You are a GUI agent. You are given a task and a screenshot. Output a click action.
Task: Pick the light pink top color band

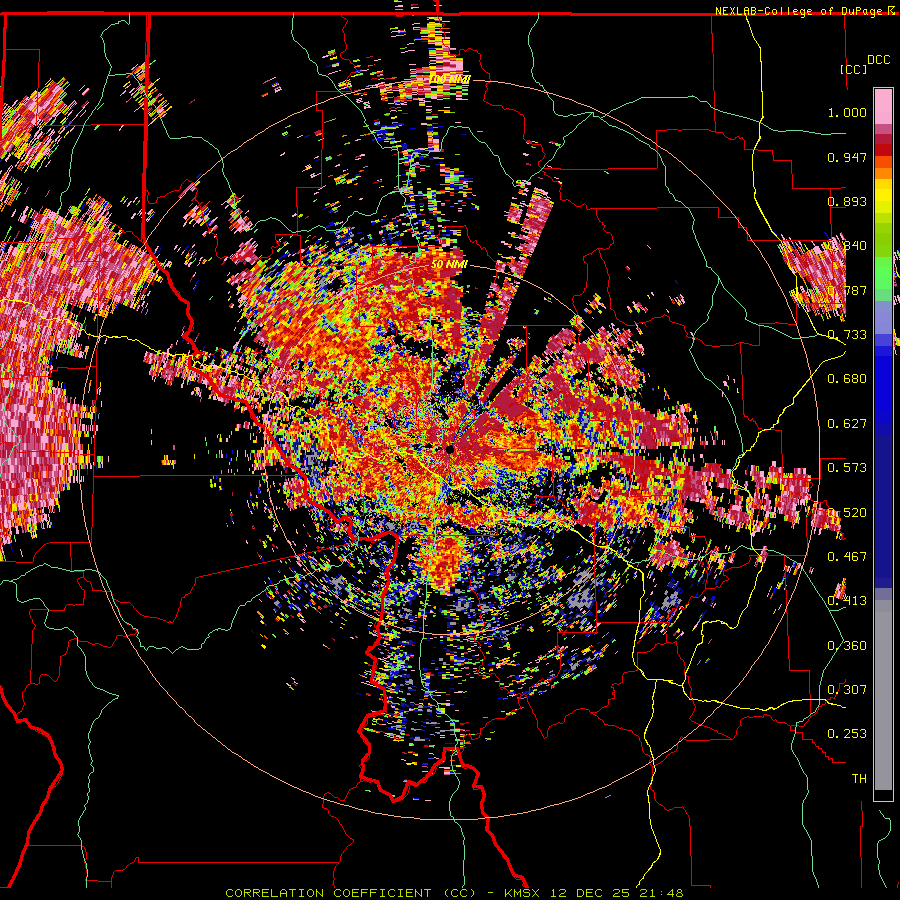883,106
